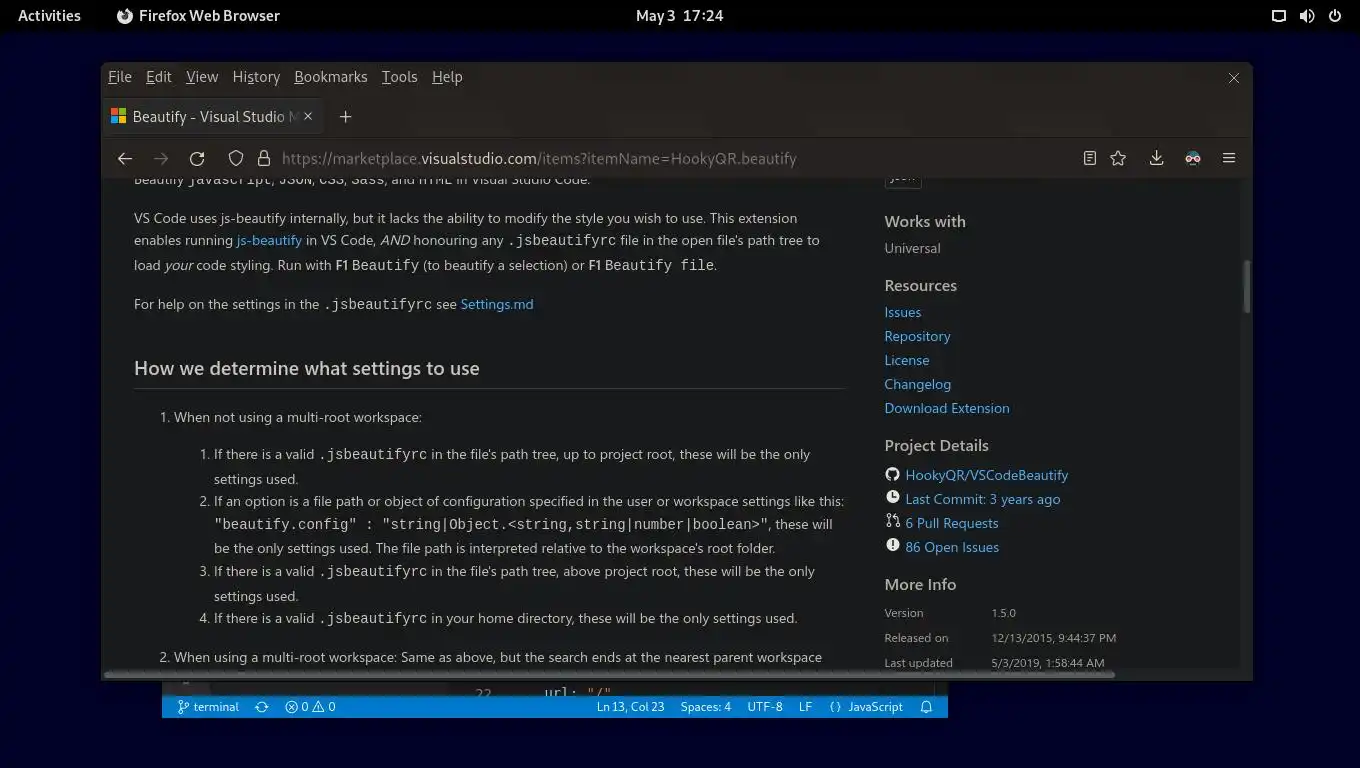
Task: Click the GitHub icon beside HookyQR/VSCodeBeautify
Action: (x=892, y=475)
